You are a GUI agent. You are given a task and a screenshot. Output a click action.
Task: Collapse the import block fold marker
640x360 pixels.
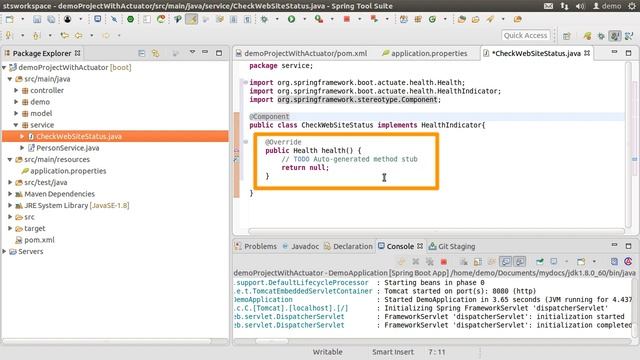tap(245, 82)
